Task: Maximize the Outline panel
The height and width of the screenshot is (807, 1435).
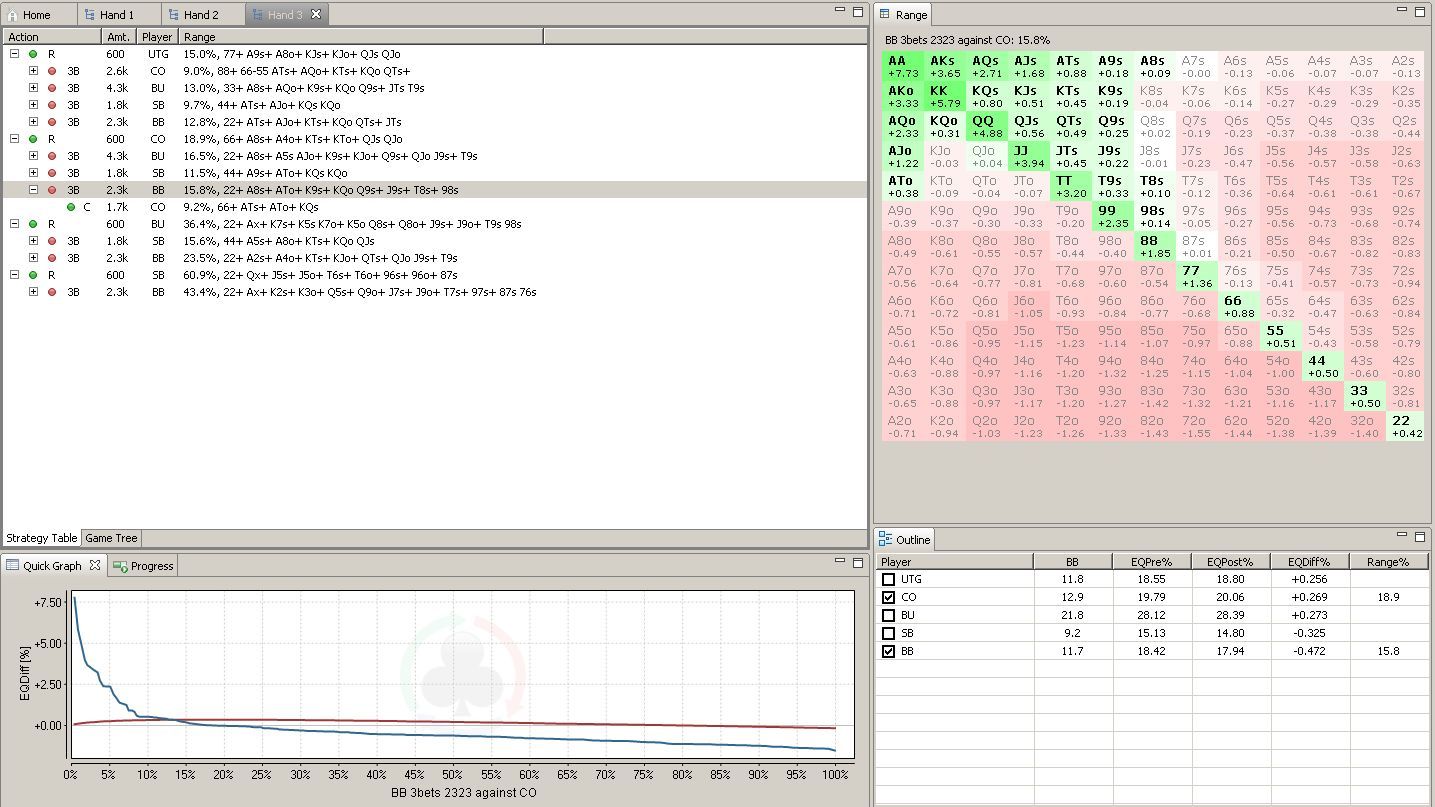Action: pyautogui.click(x=1420, y=536)
